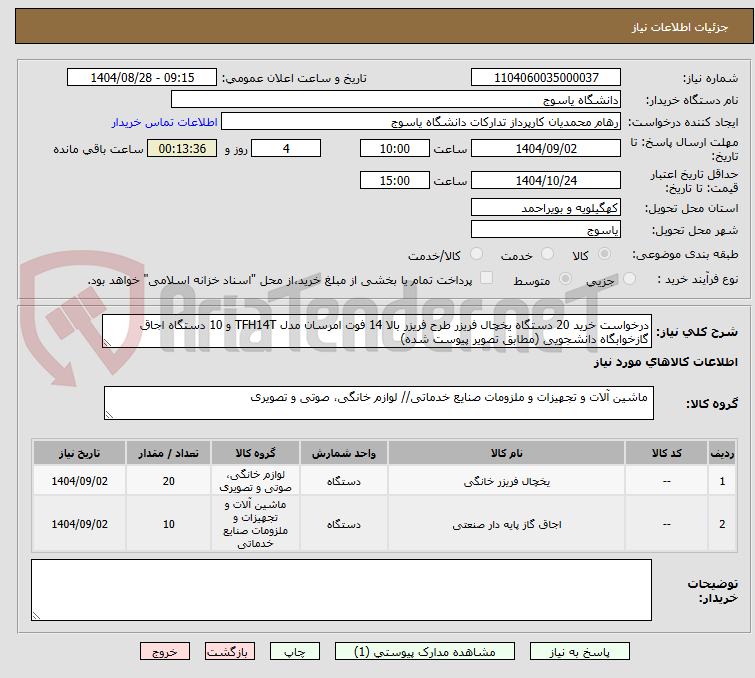
Task: Click the اطلاعات کالاهای مورد نیاز section heading
Action: click(x=665, y=362)
